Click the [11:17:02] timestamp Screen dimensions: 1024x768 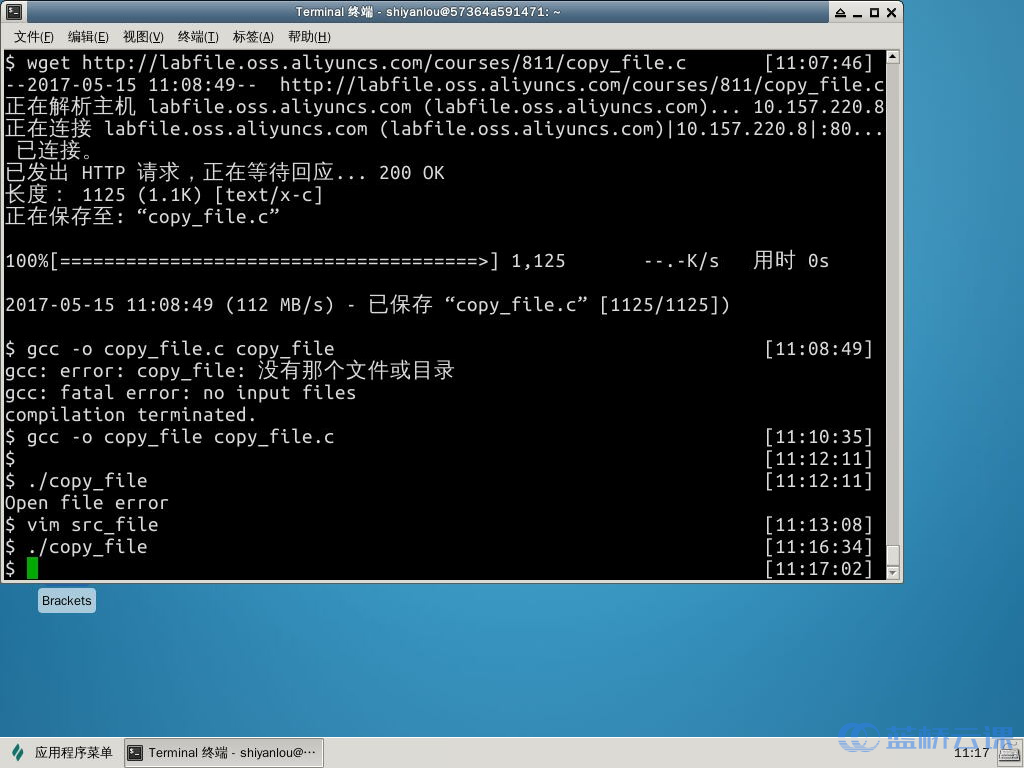818,569
